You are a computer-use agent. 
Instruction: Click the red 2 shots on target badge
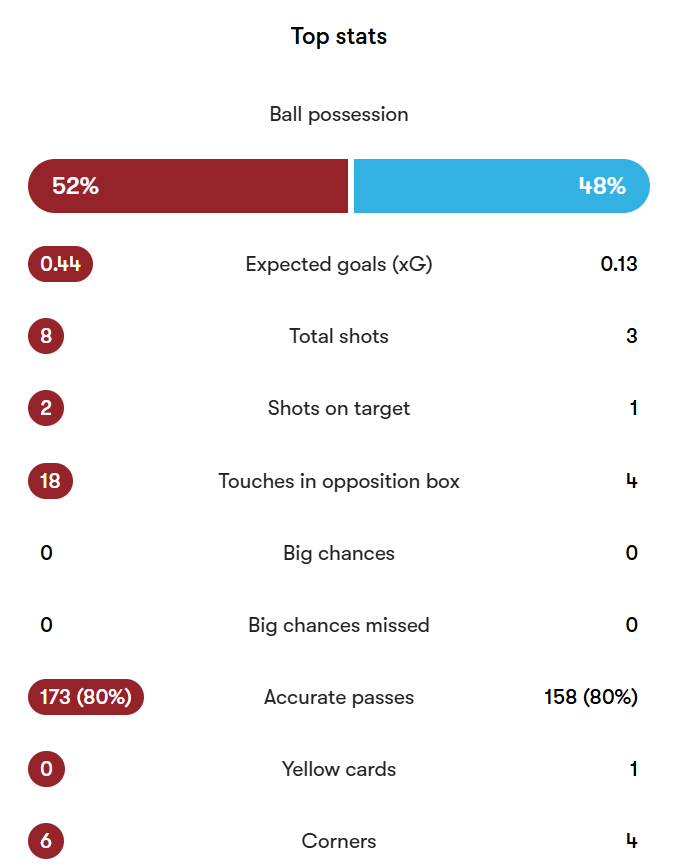(46, 408)
